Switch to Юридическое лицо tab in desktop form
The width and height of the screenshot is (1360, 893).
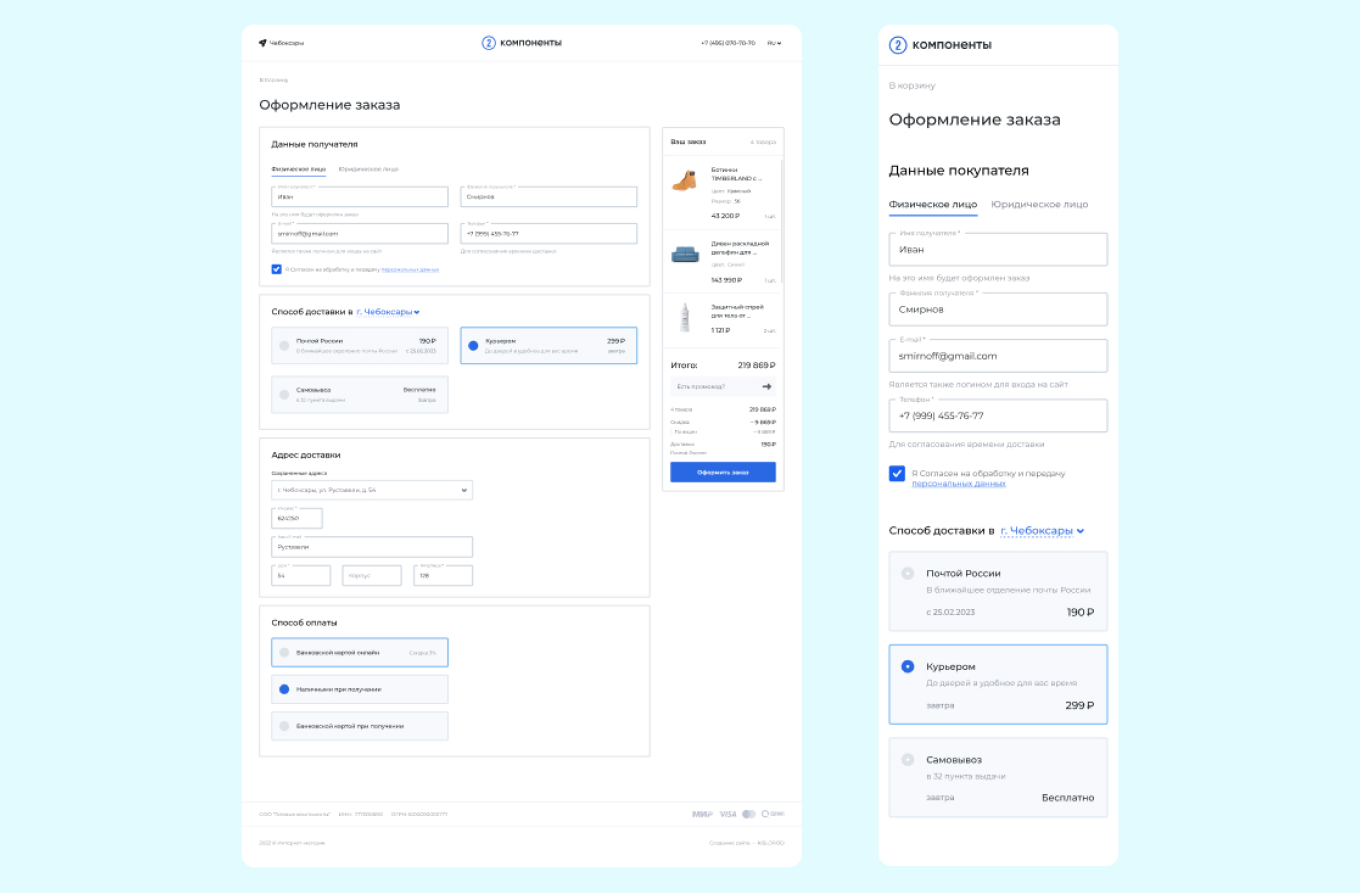(368, 169)
